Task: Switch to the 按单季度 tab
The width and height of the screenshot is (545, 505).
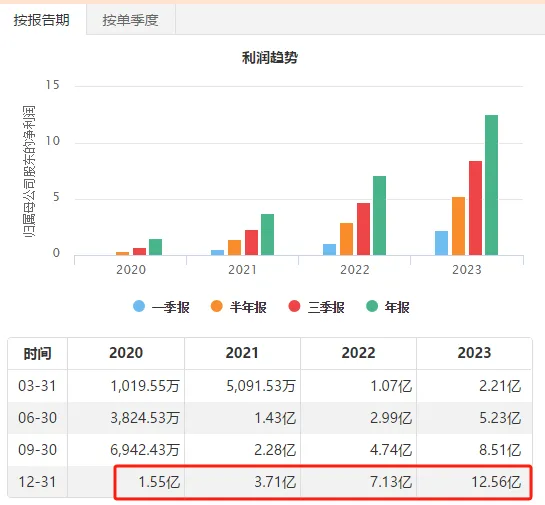Action: (130, 20)
